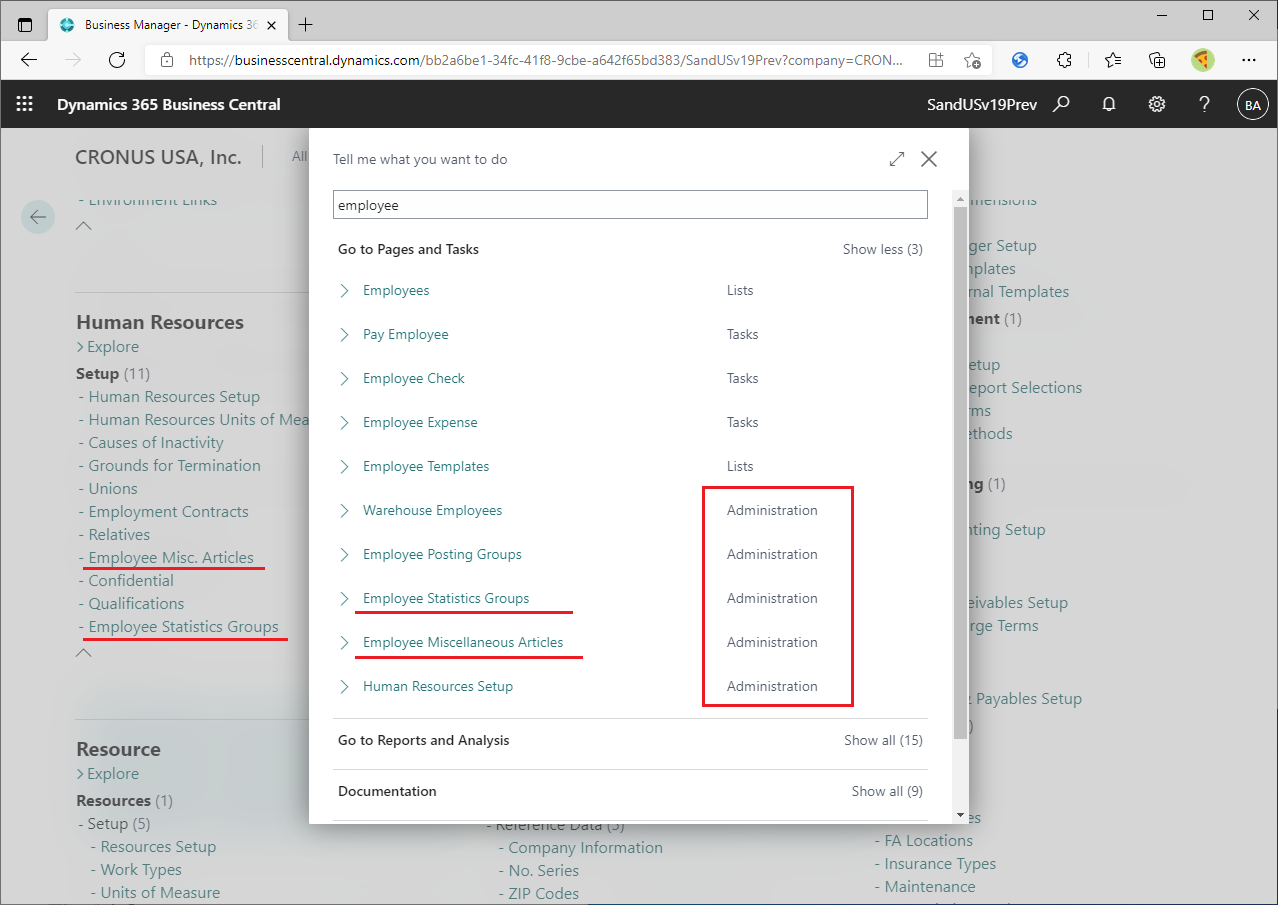Viewport: 1278px width, 905px height.
Task: Open a new browser tab
Action: point(305,24)
